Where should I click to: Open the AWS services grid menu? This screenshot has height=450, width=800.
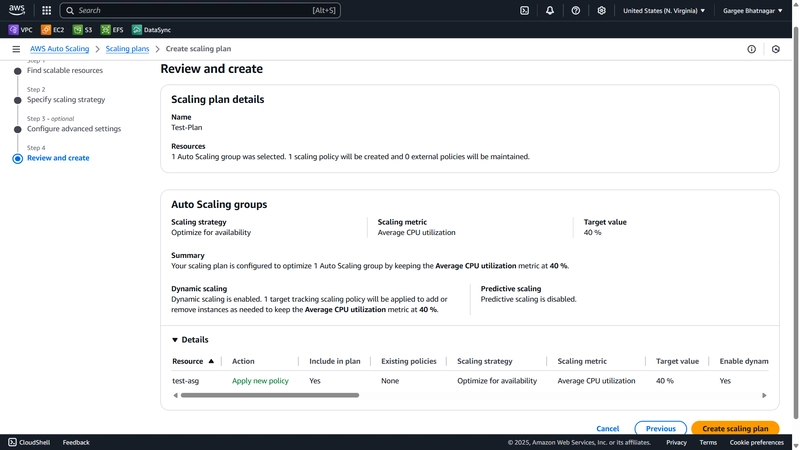pos(46,10)
